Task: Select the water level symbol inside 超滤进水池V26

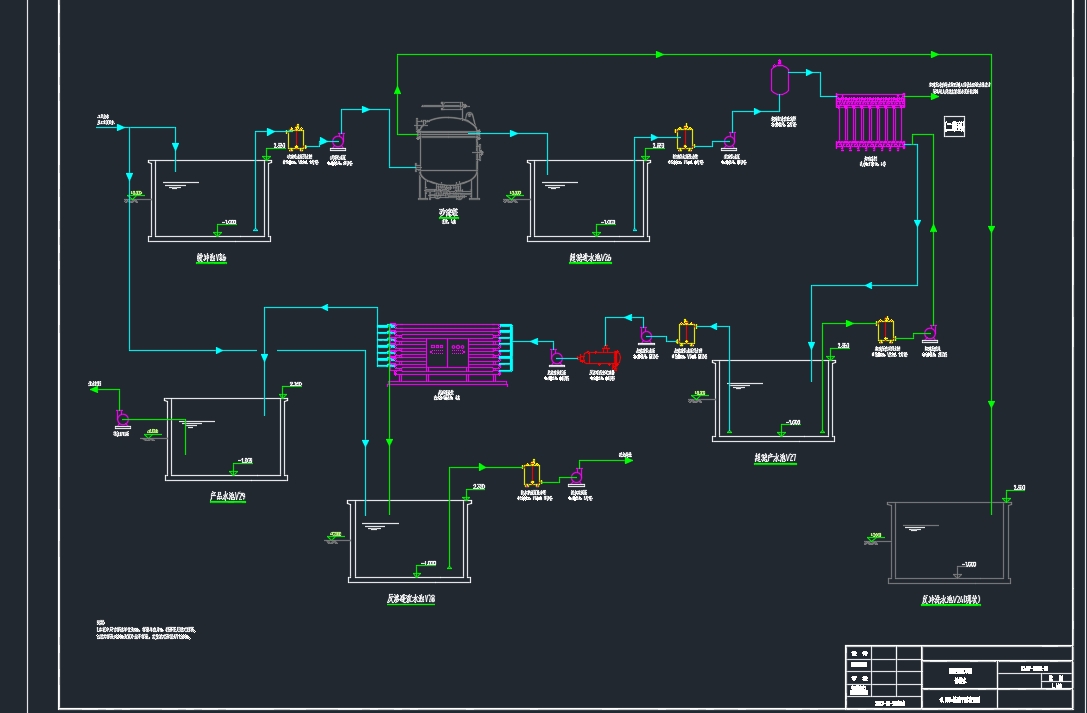Action: point(559,185)
